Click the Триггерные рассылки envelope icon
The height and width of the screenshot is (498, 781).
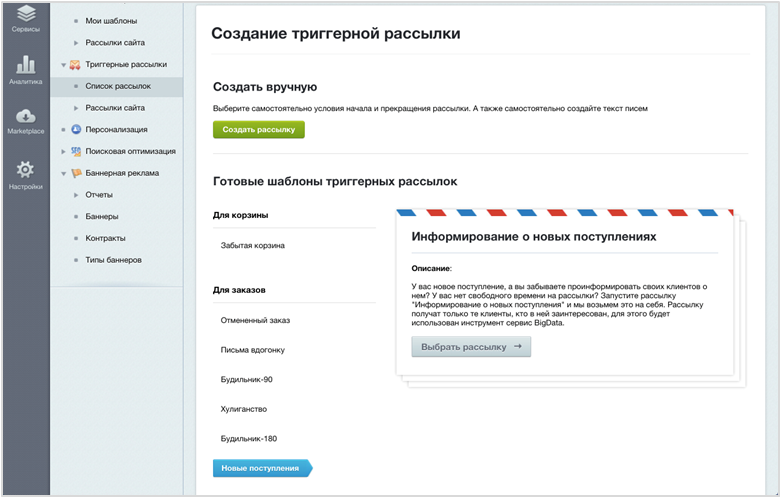click(75, 65)
